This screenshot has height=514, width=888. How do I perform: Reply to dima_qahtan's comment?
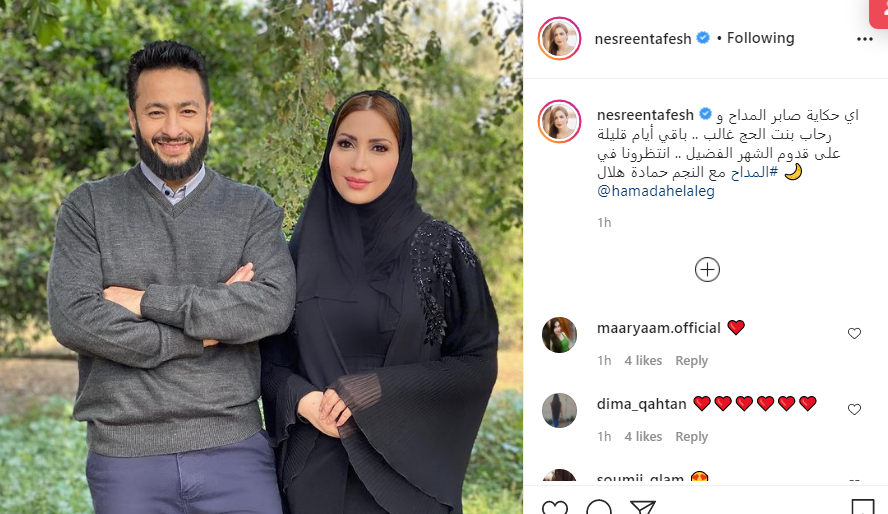click(x=691, y=436)
